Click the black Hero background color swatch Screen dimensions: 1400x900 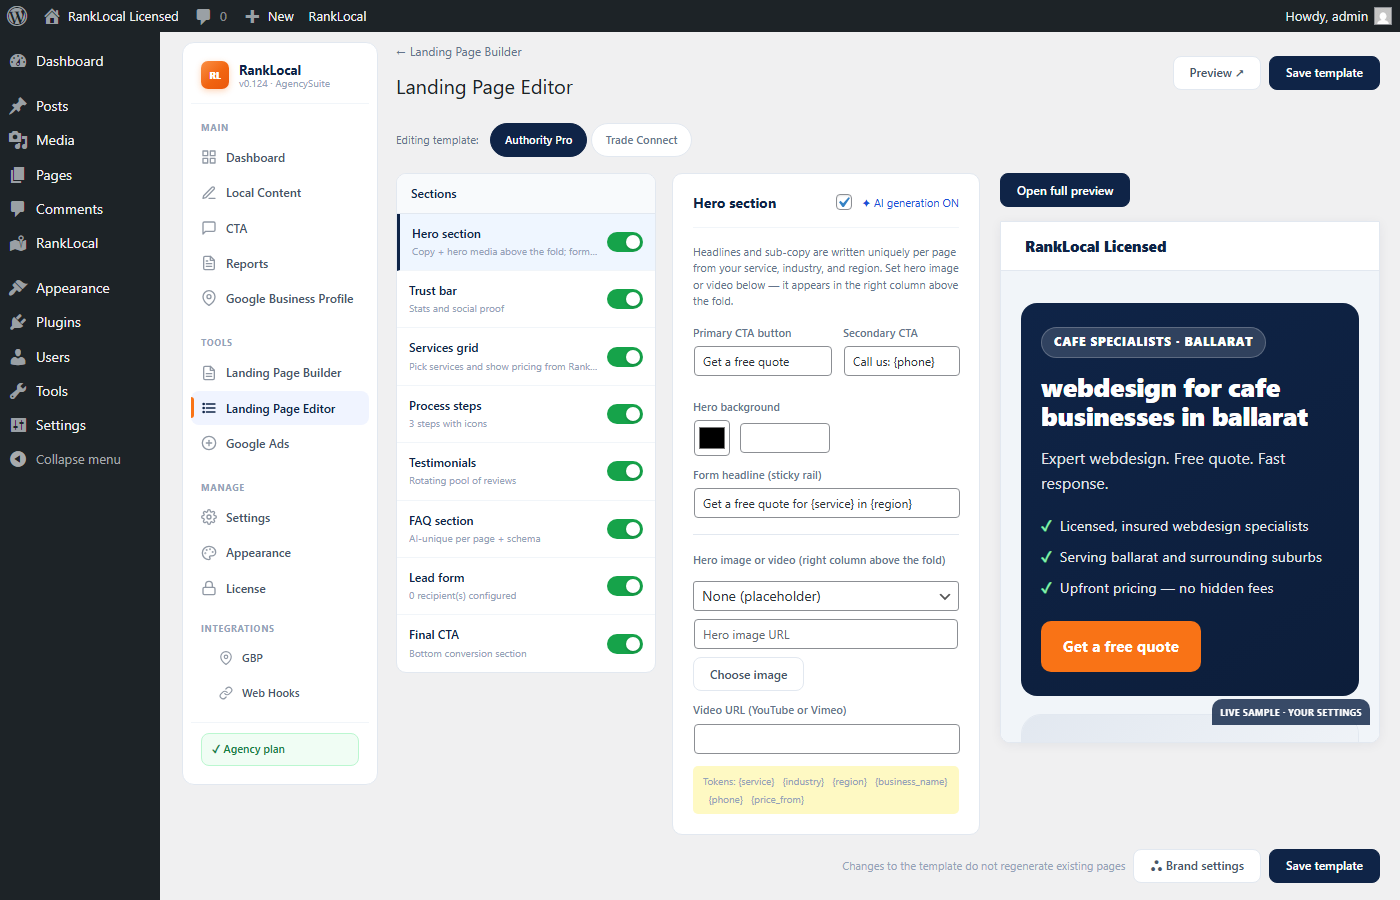coord(712,438)
